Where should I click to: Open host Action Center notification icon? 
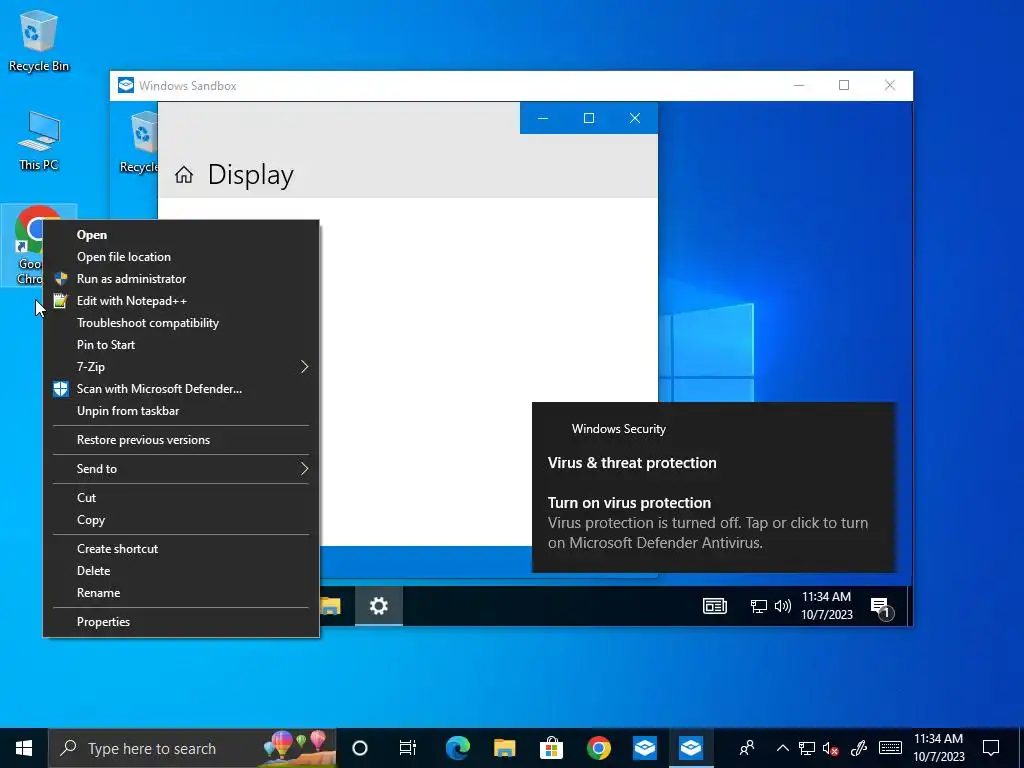[991, 748]
